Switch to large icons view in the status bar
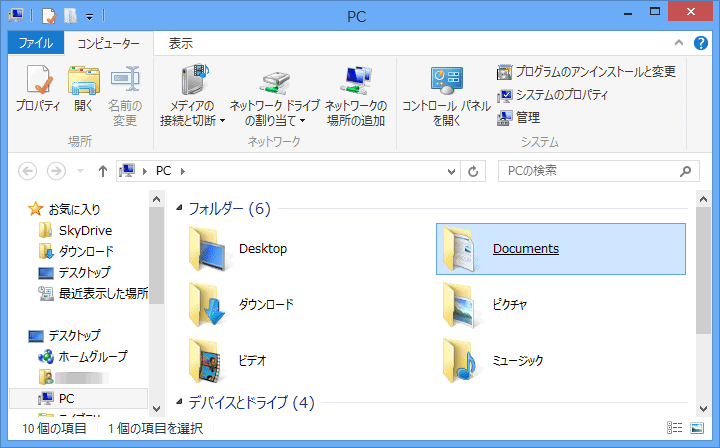Image resolution: width=720 pixels, height=448 pixels. [697, 428]
